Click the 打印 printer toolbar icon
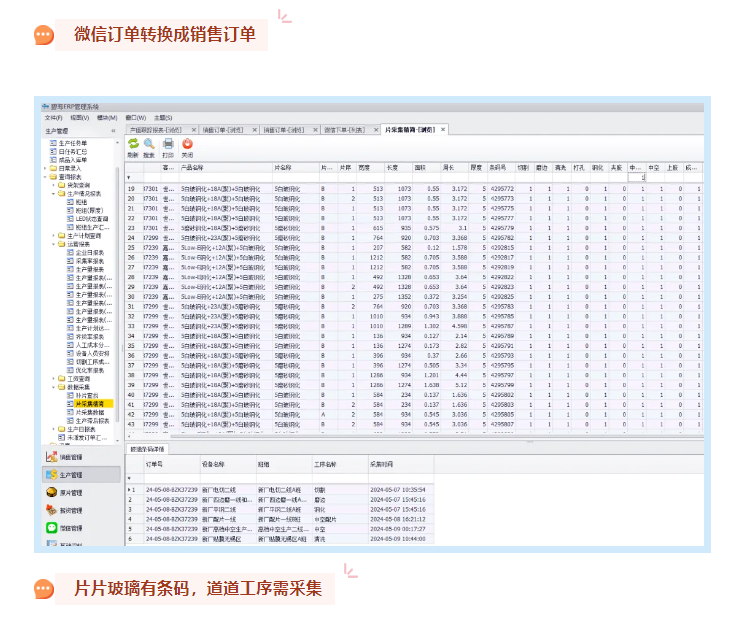The height and width of the screenshot is (642, 740). pyautogui.click(x=168, y=145)
